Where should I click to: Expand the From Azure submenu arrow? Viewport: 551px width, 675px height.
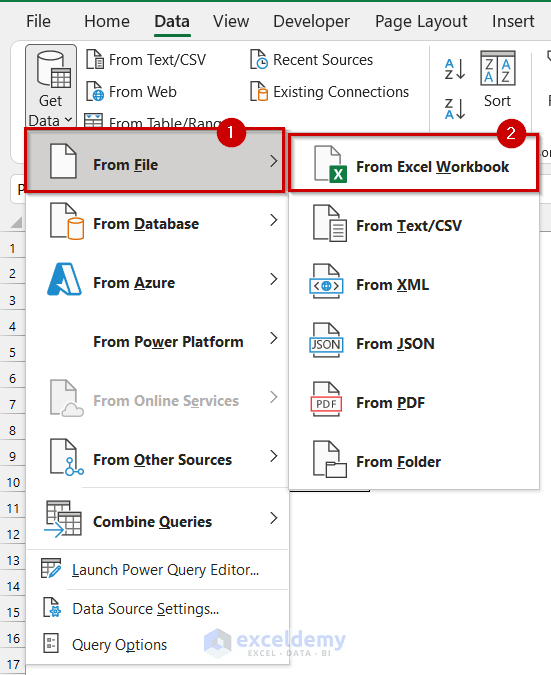(273, 279)
